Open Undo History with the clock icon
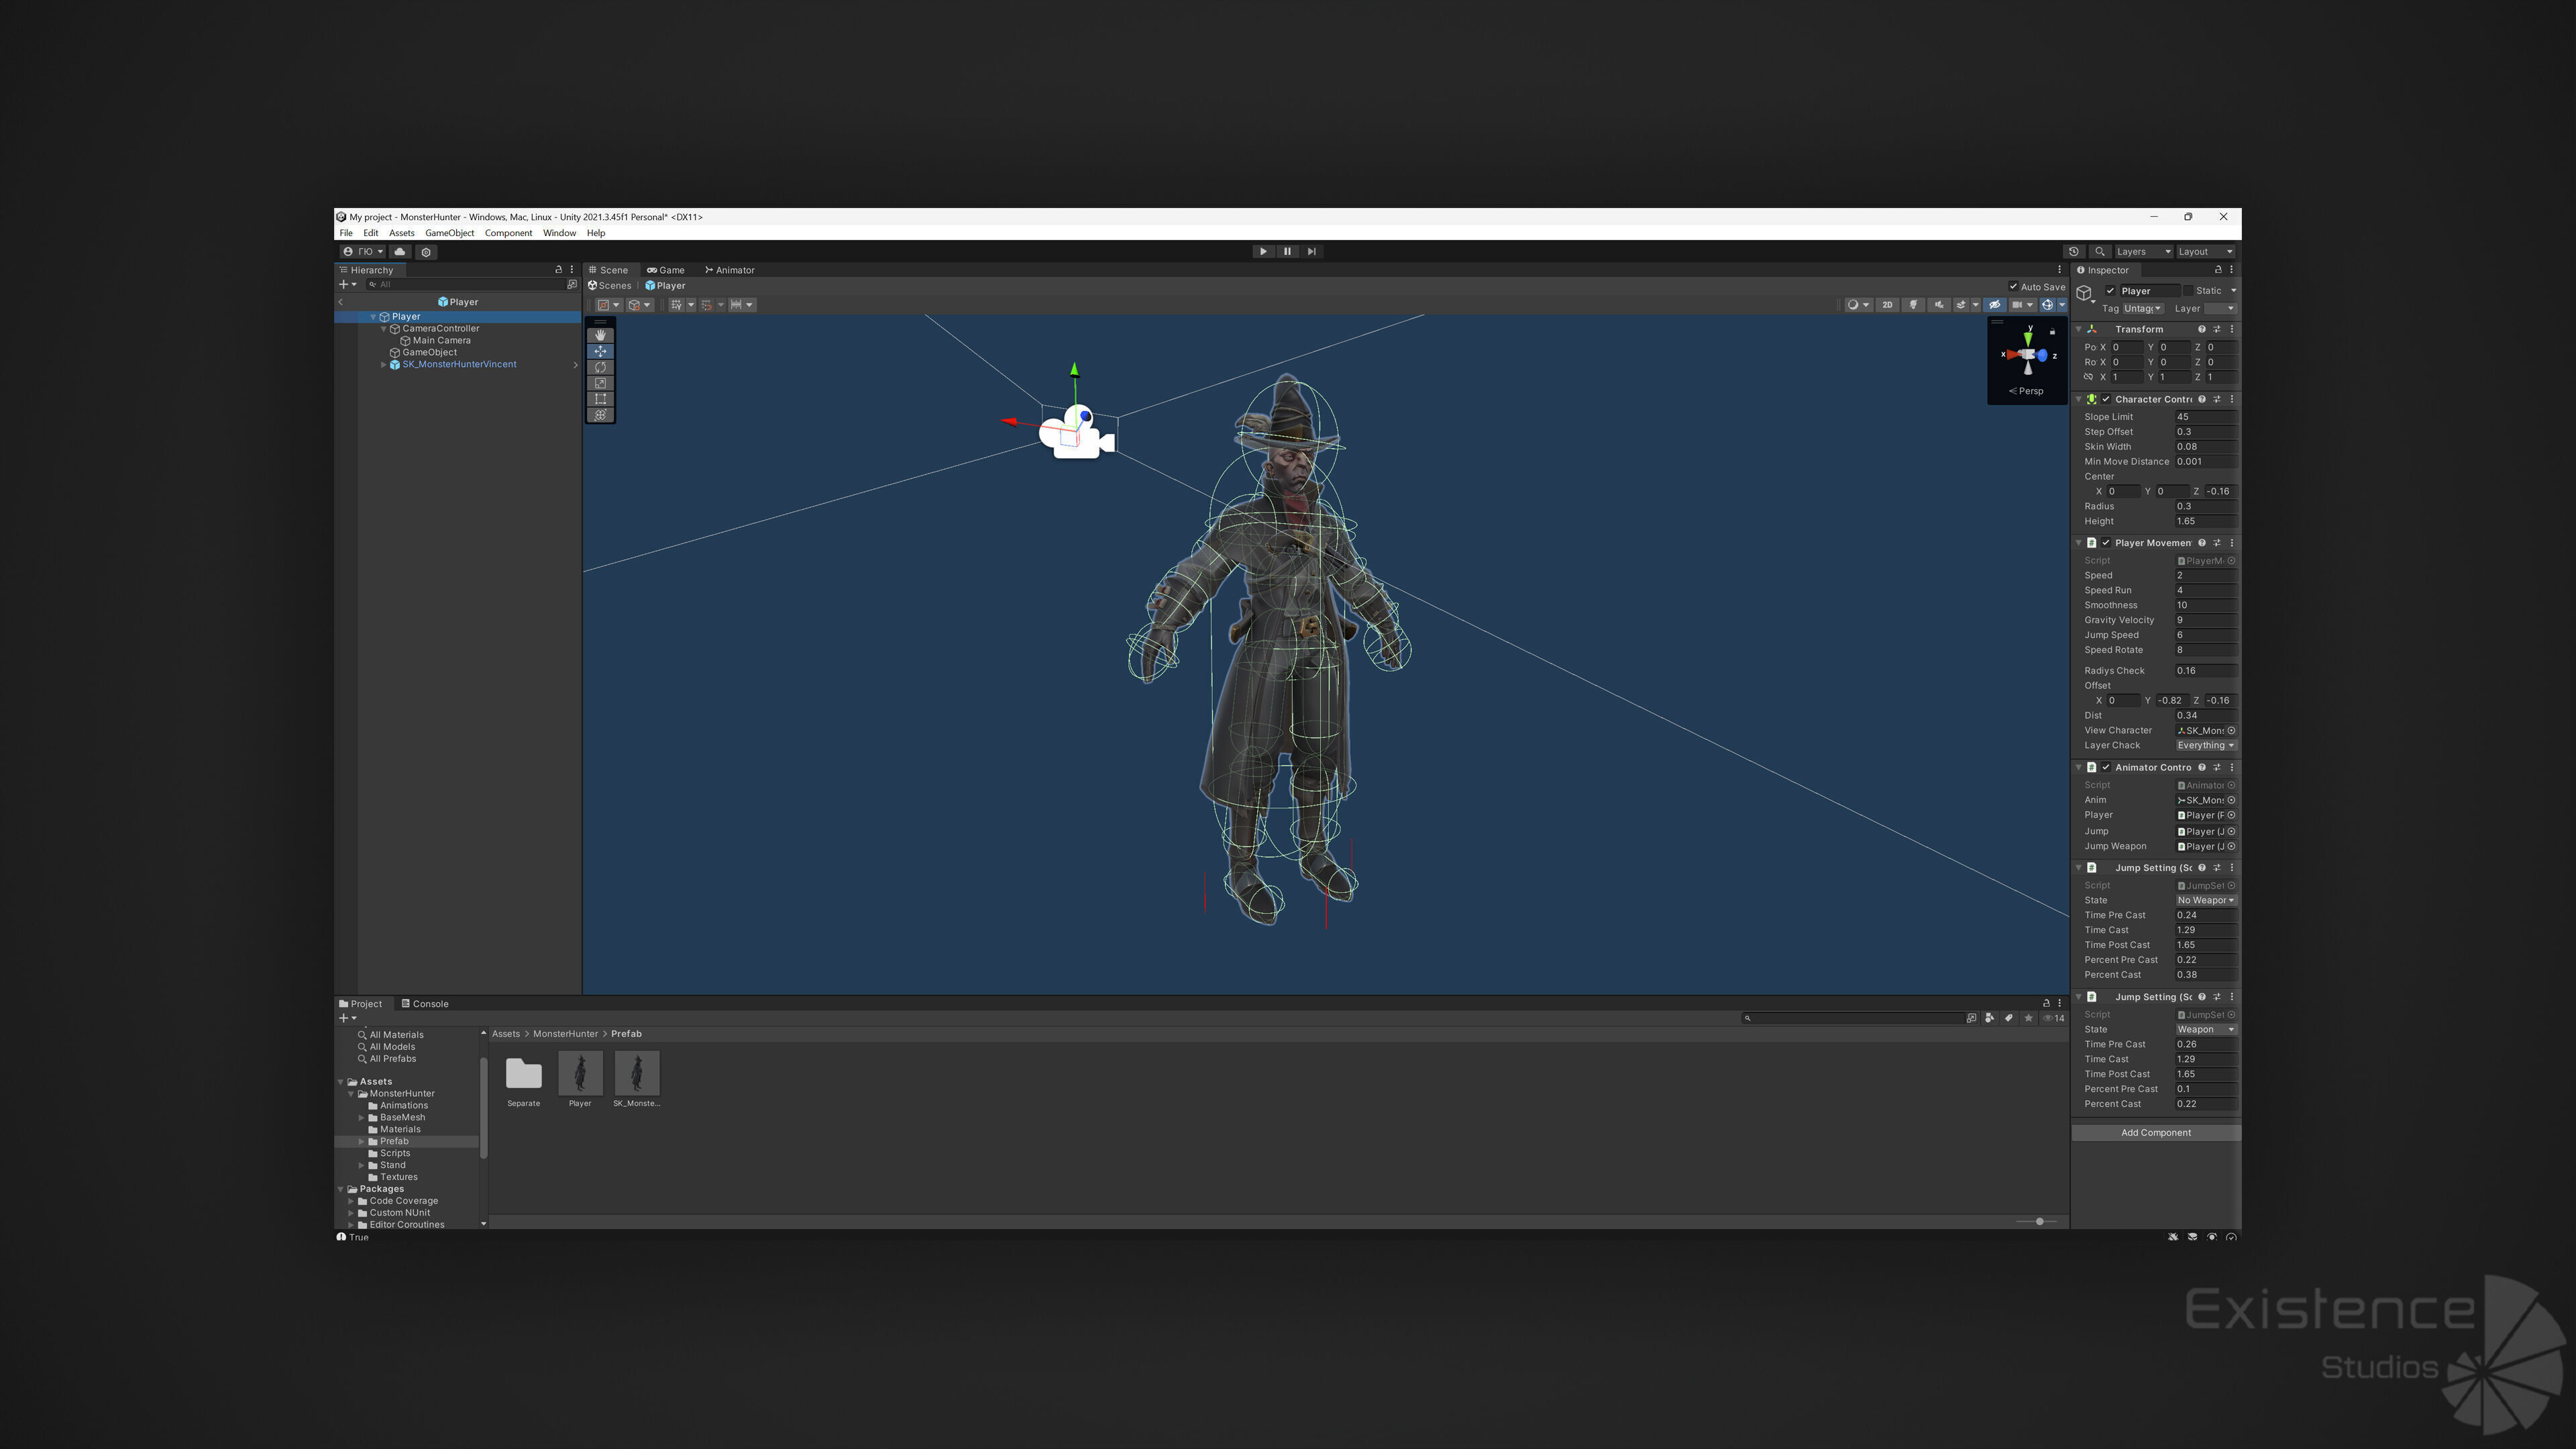This screenshot has height=1449, width=2576. [x=2073, y=252]
